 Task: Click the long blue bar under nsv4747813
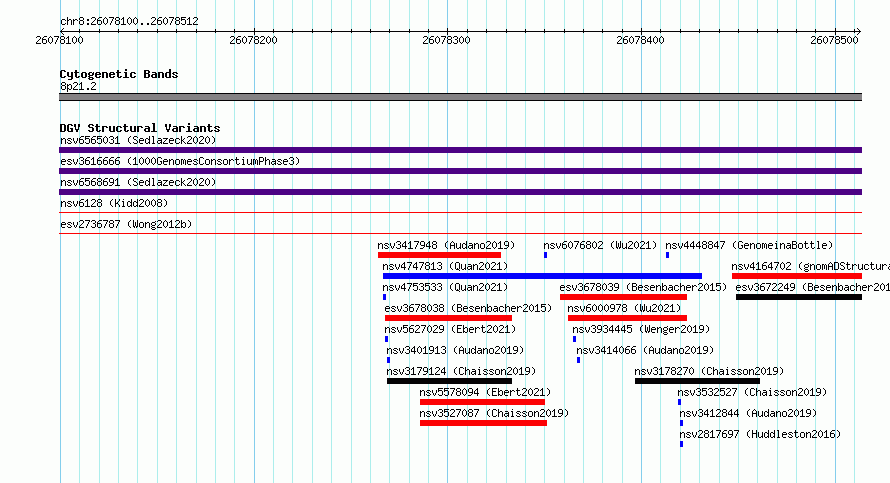[x=542, y=276]
